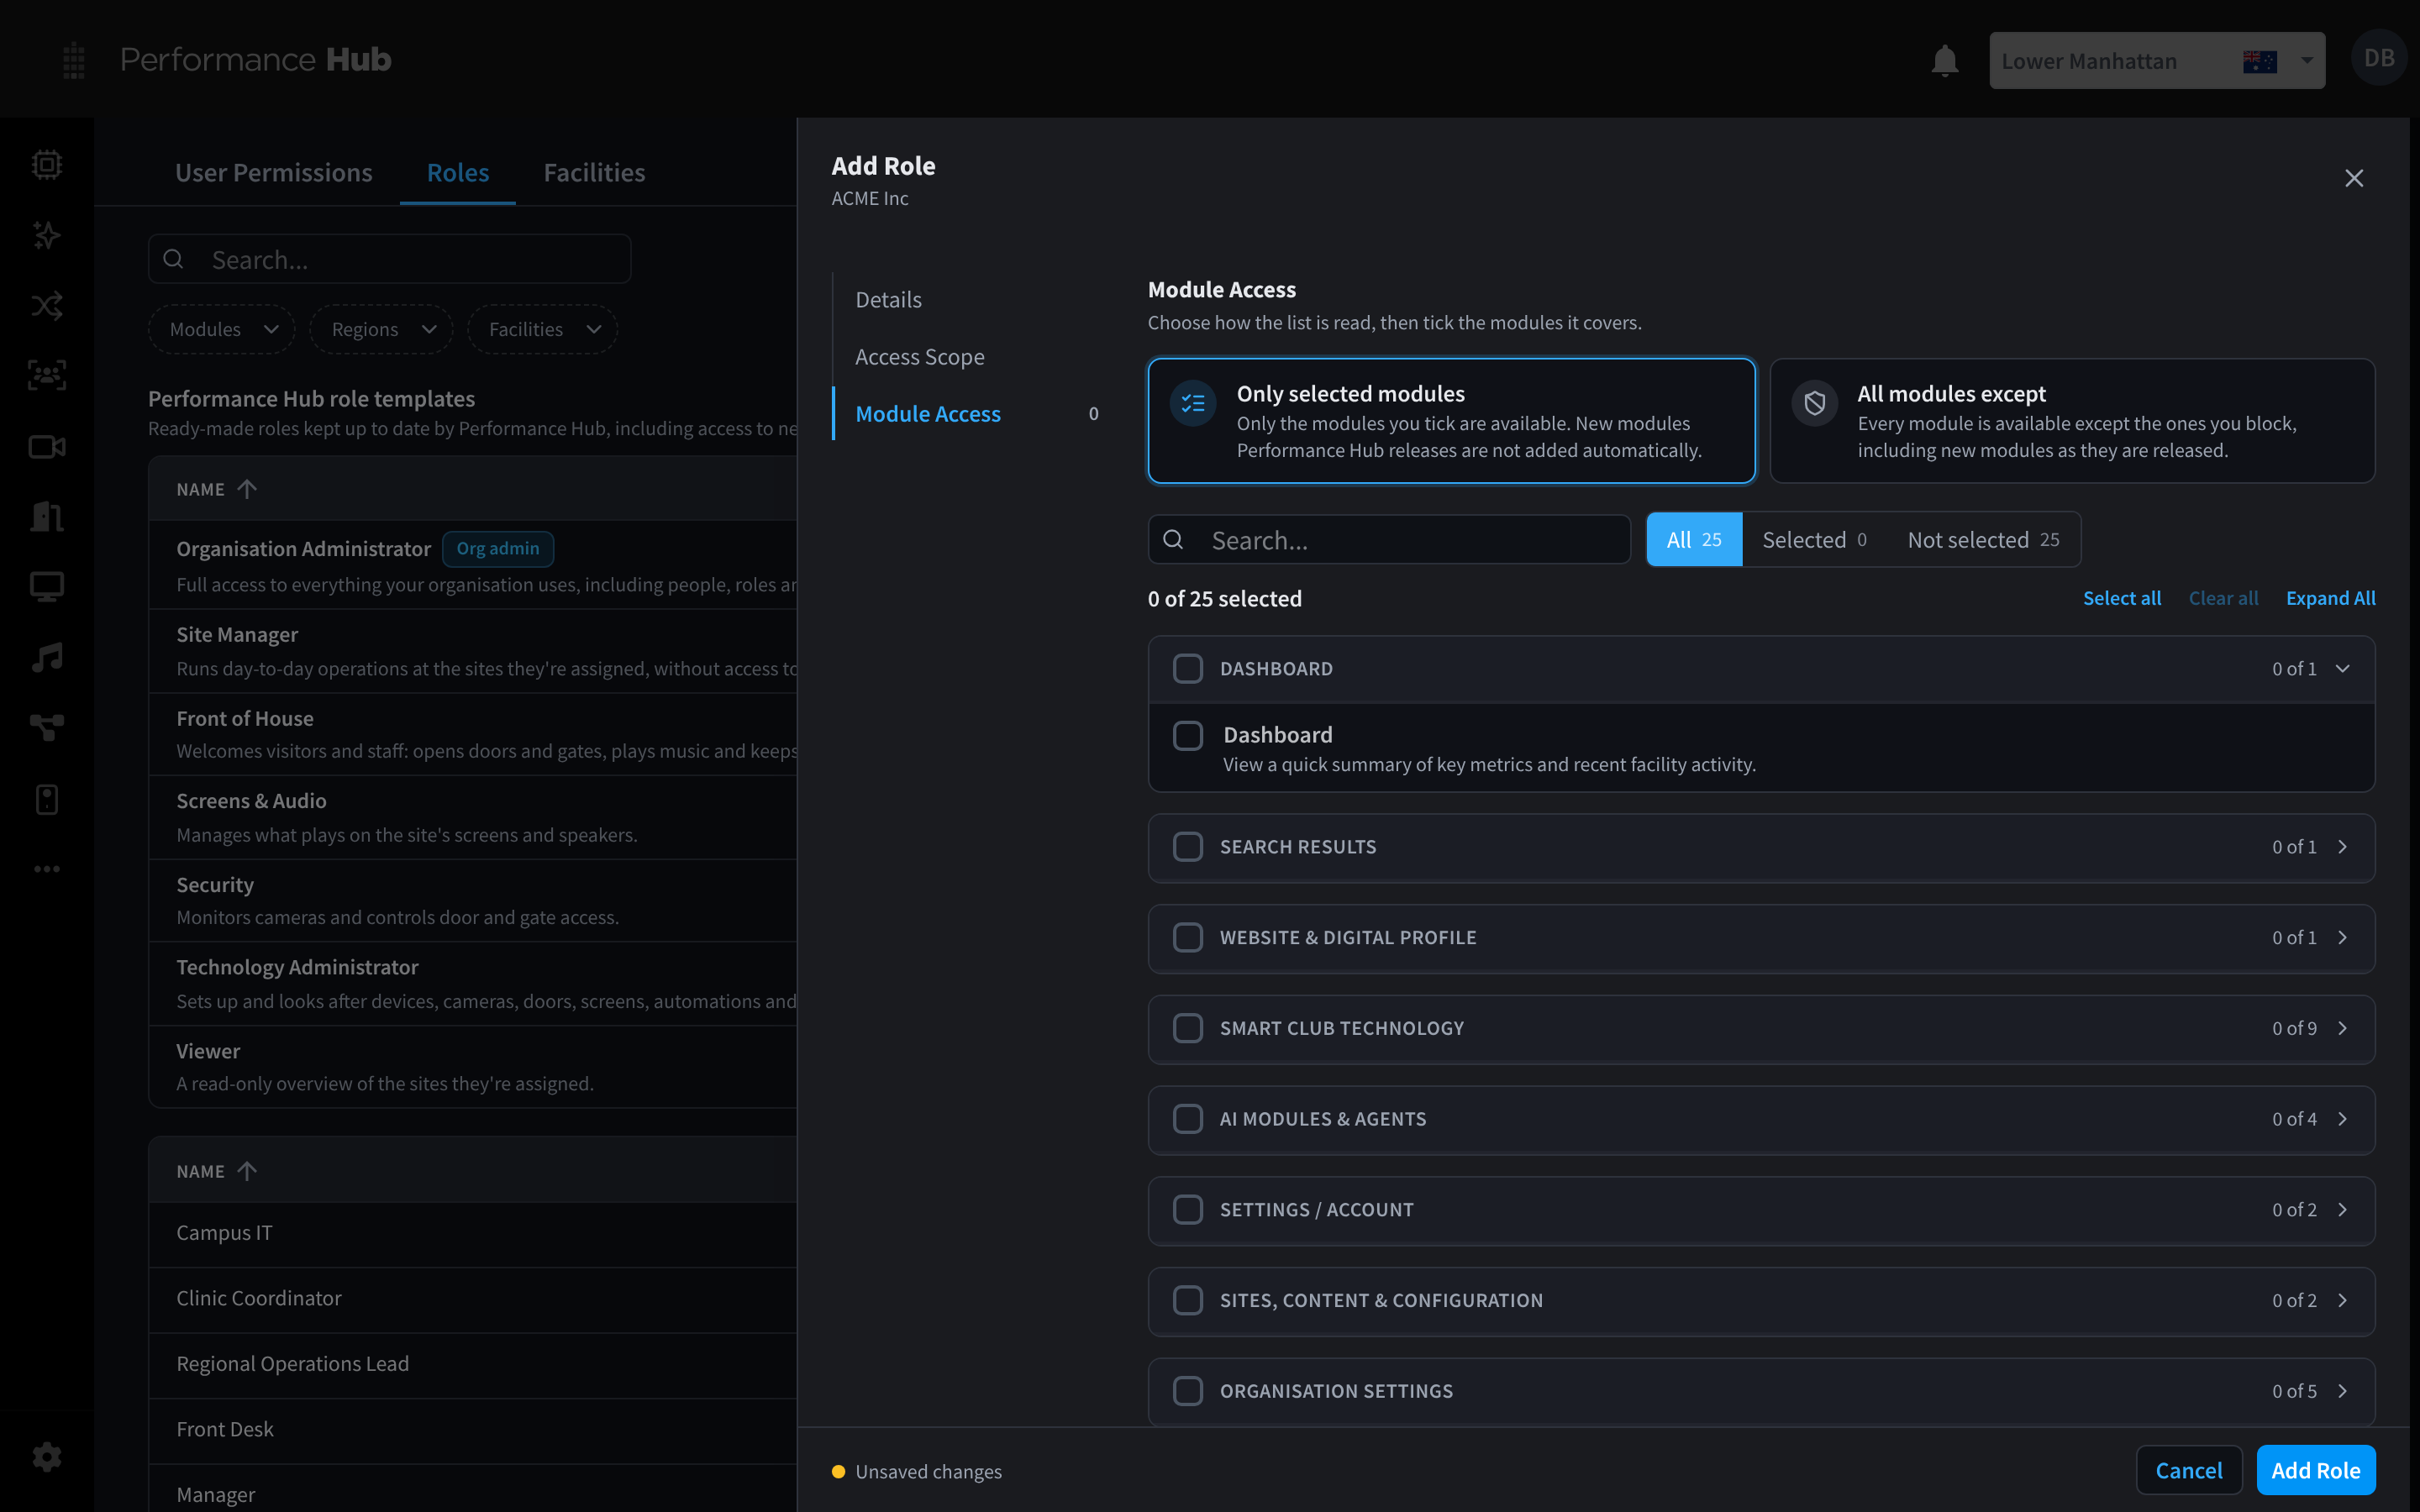
Task: Go to Access Scope step
Action: (919, 356)
